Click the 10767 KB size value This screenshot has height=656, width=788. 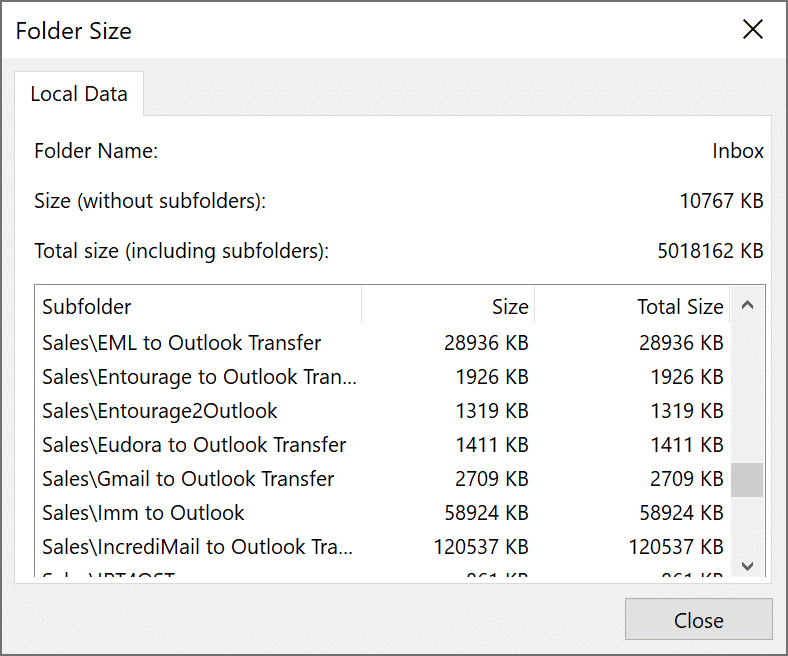tap(722, 201)
